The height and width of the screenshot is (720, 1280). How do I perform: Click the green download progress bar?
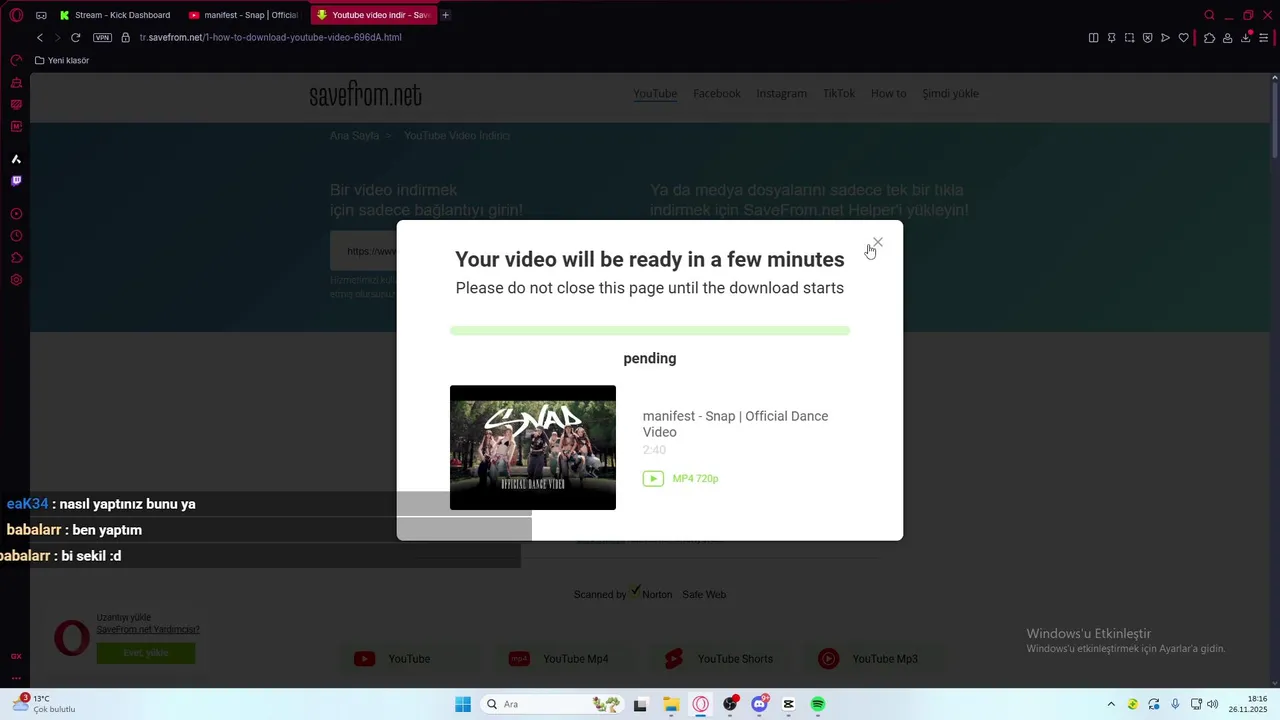coord(650,330)
